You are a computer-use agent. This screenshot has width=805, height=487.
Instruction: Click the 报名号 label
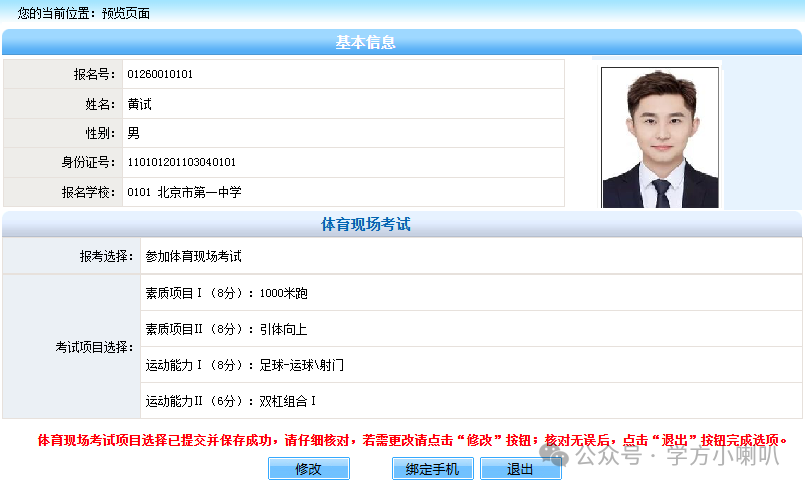[94, 74]
